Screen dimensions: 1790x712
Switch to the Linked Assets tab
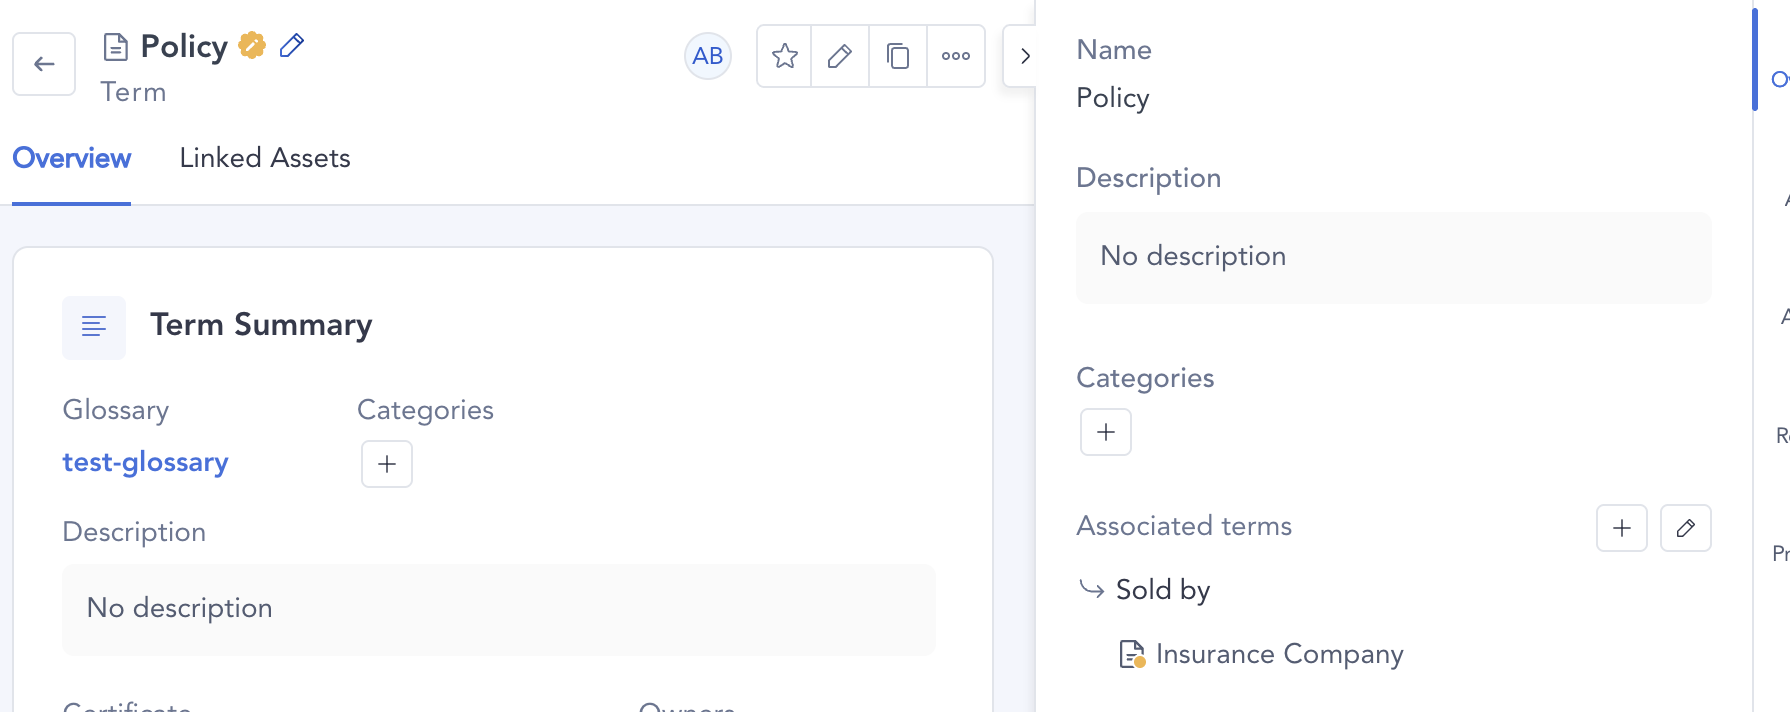[x=265, y=158]
